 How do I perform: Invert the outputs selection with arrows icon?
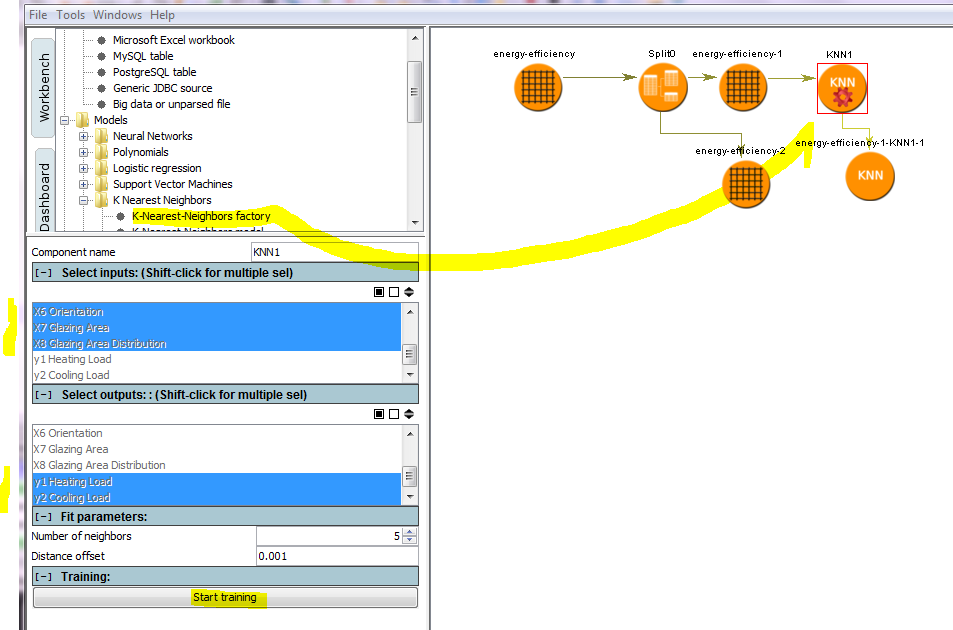click(409, 413)
